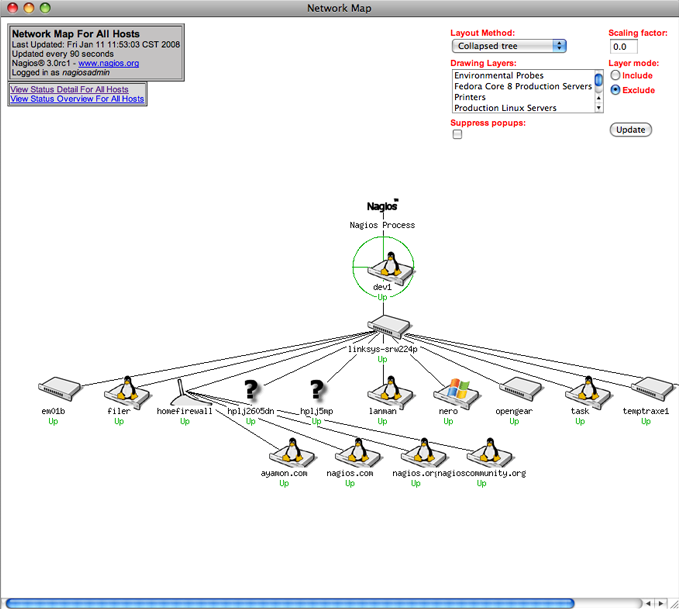Focus the Scaling factor input field
This screenshot has height=609, width=679.
(x=624, y=46)
